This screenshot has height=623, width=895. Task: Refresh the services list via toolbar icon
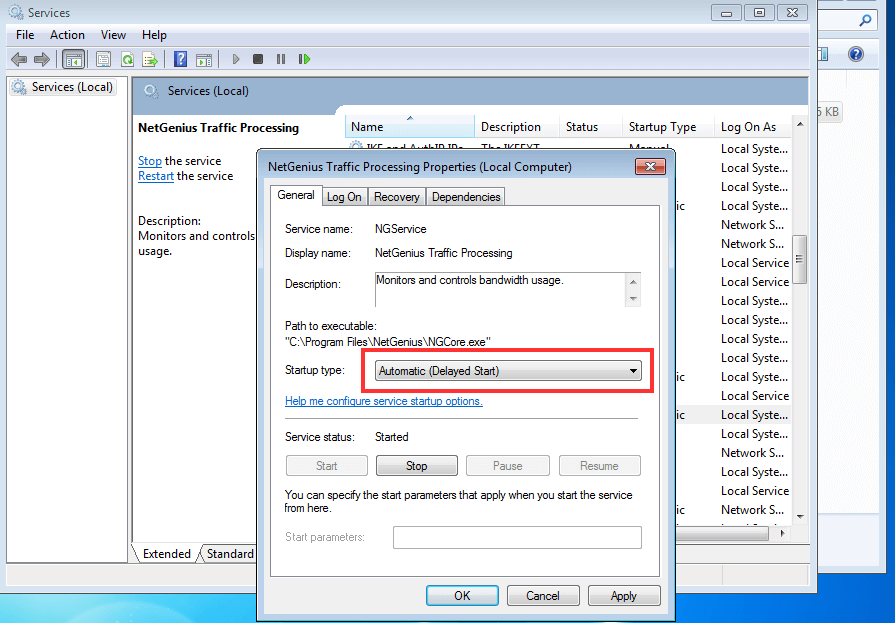[127, 59]
